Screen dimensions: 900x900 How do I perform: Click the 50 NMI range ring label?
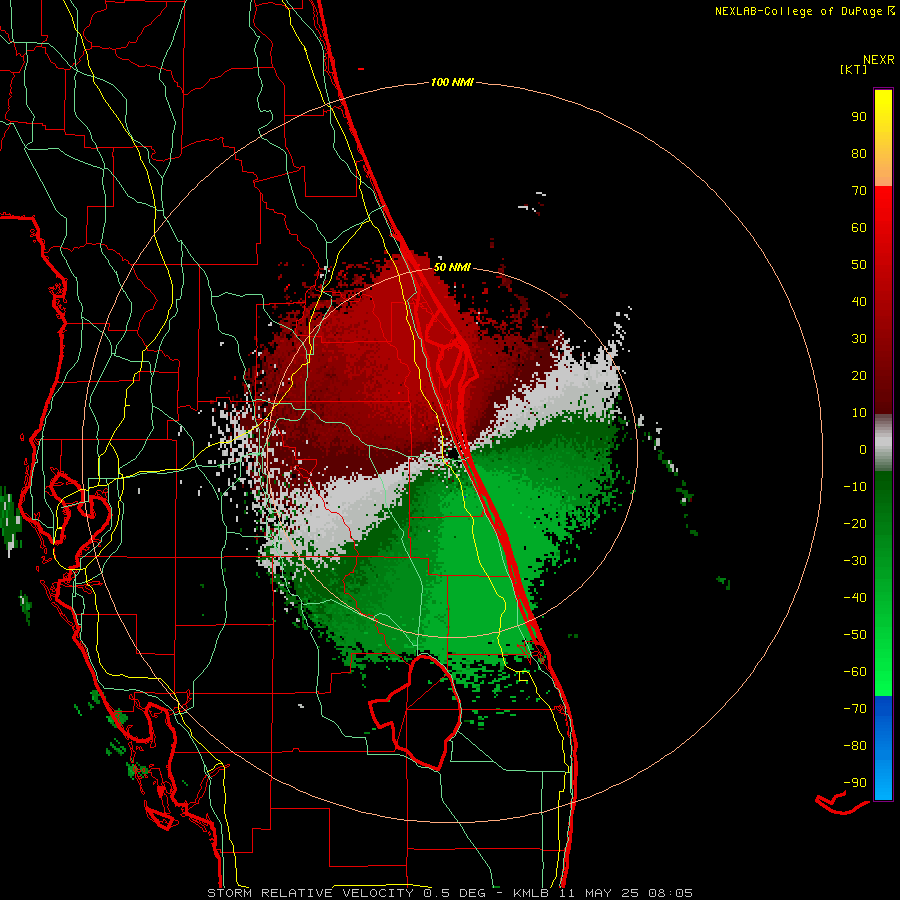[x=452, y=267]
